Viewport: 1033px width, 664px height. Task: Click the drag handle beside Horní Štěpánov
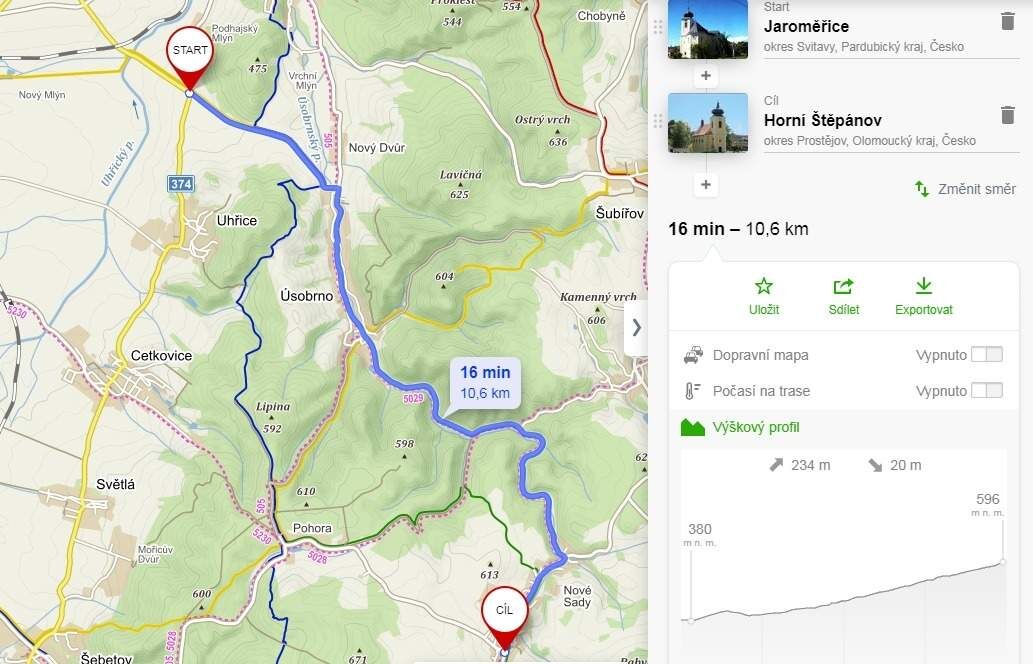[x=657, y=121]
